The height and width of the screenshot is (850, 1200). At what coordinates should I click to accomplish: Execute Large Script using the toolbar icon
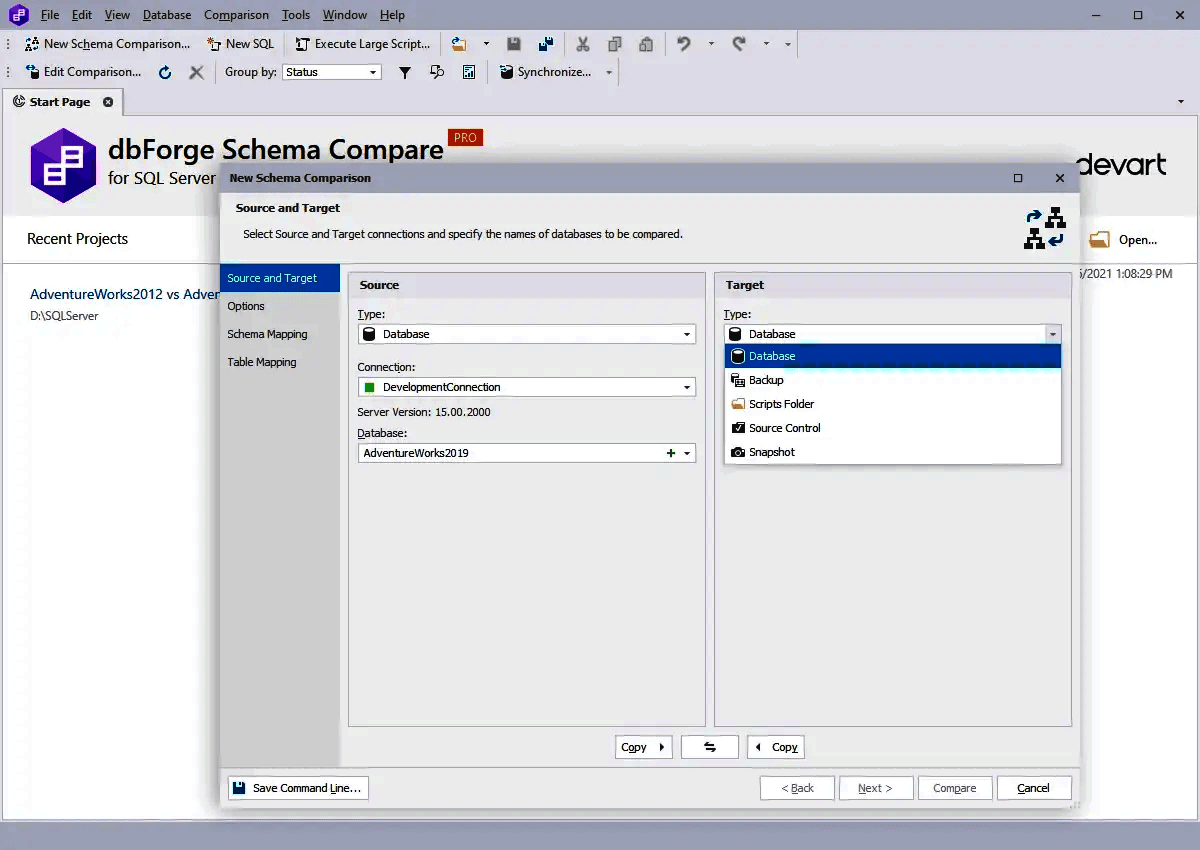[x=362, y=43]
